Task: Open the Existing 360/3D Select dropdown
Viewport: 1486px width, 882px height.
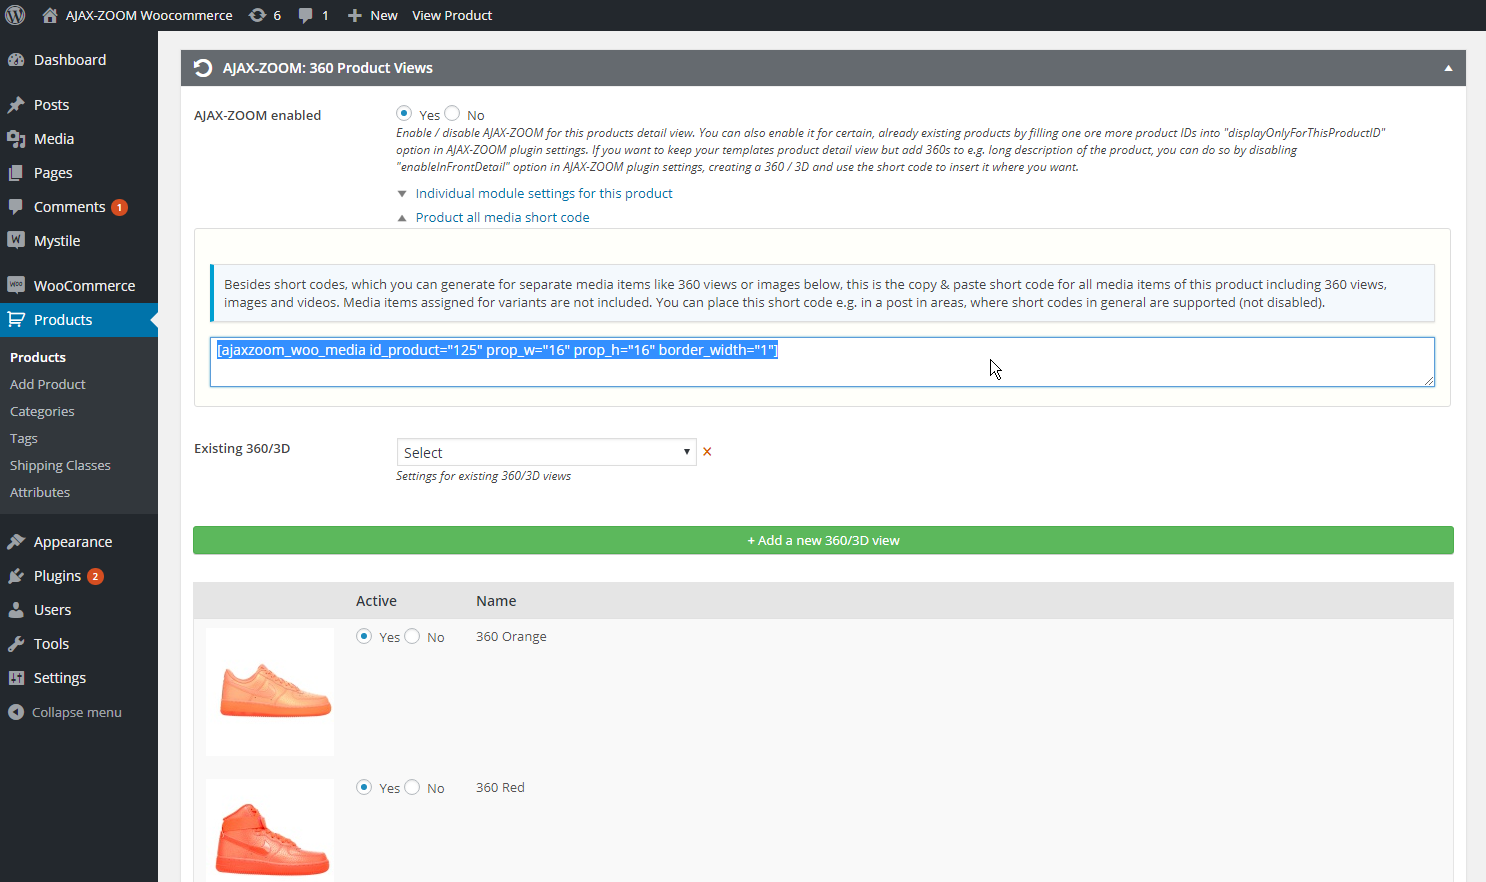Action: point(546,452)
